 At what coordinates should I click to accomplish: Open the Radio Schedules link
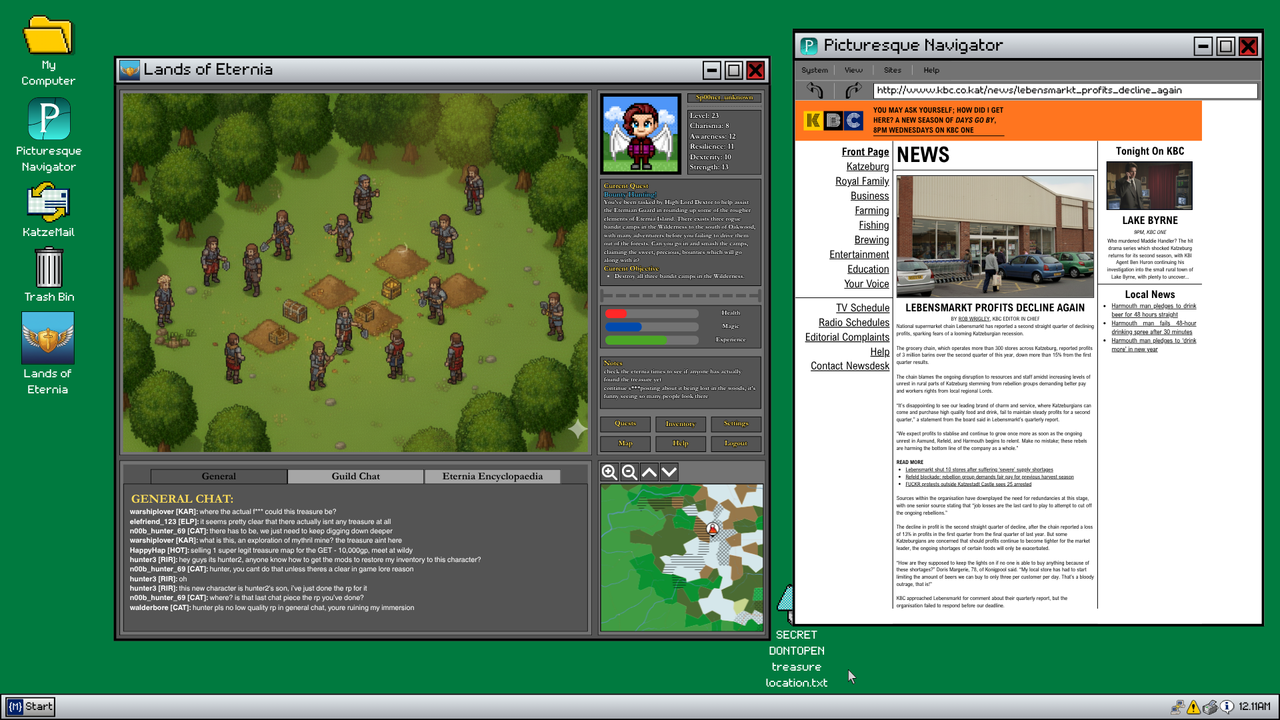(x=854, y=323)
